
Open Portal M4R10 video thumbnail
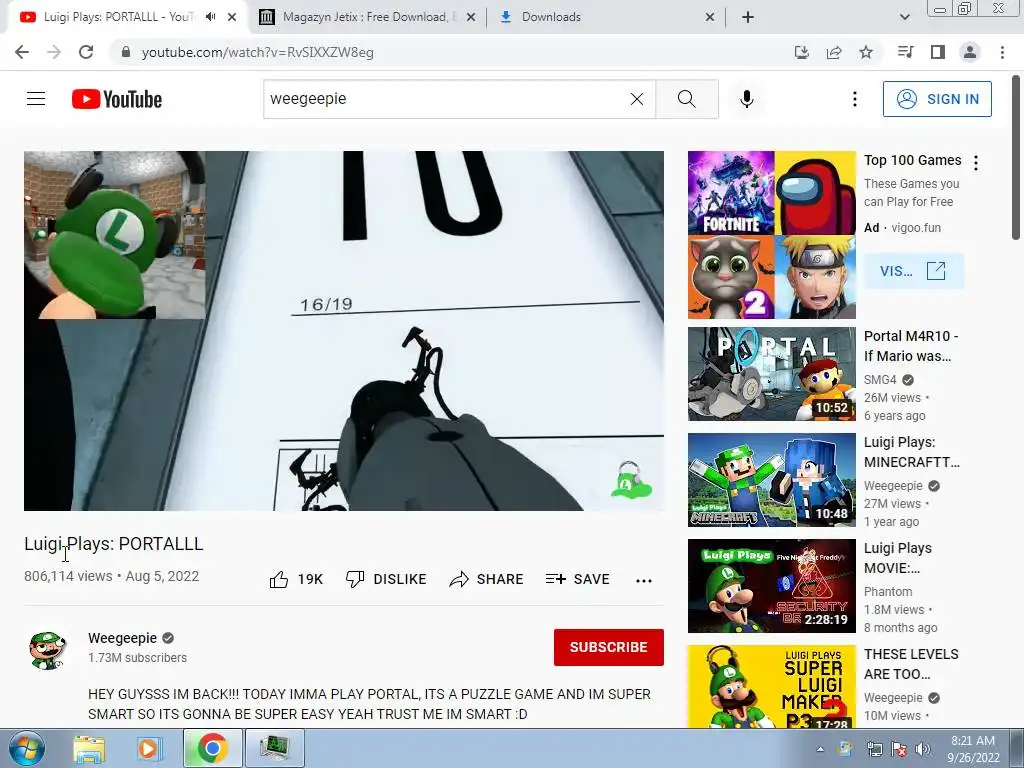771,374
